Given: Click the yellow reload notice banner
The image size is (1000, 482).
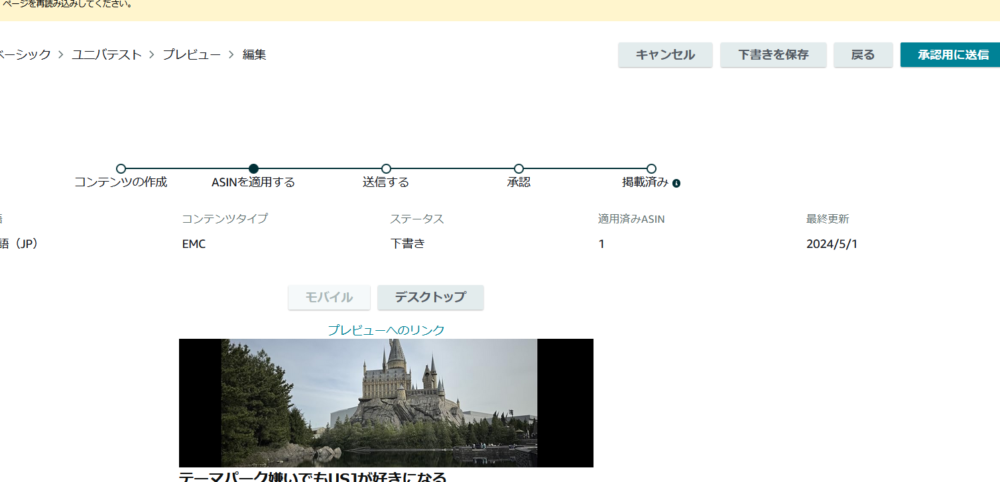Looking at the screenshot, I should click(x=500, y=8).
